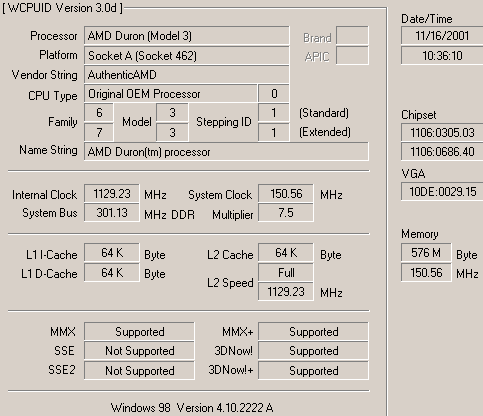Select the 3DNow!+ Supported status box

click(313, 370)
